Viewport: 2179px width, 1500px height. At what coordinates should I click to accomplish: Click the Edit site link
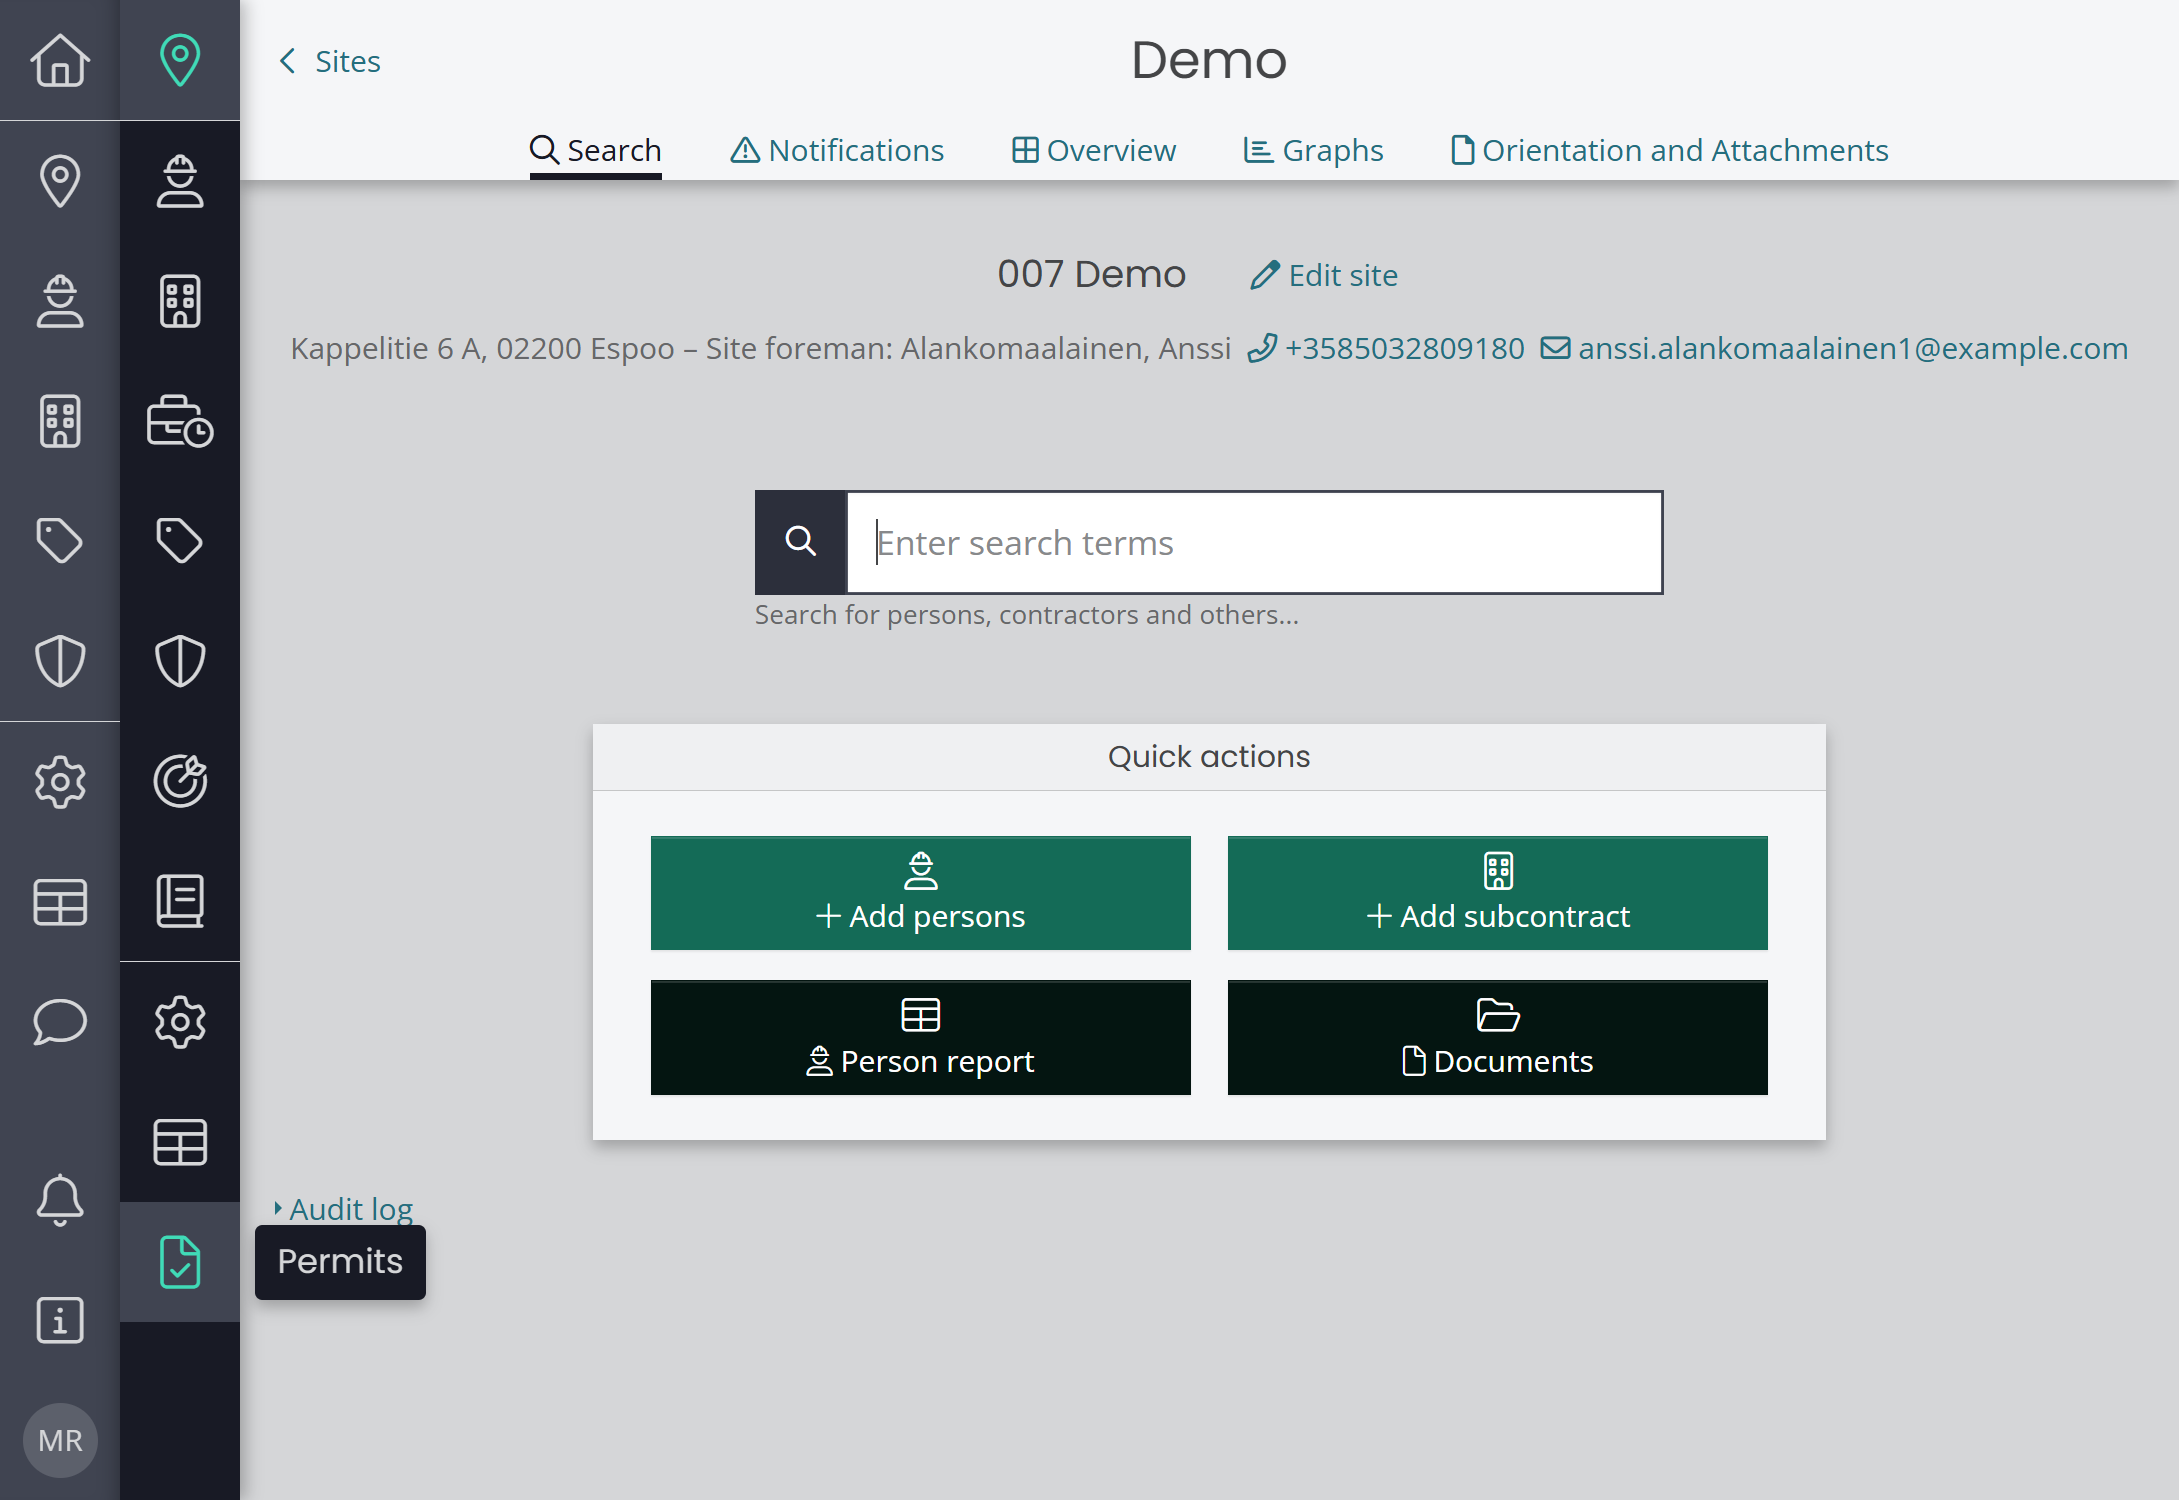click(x=1324, y=275)
